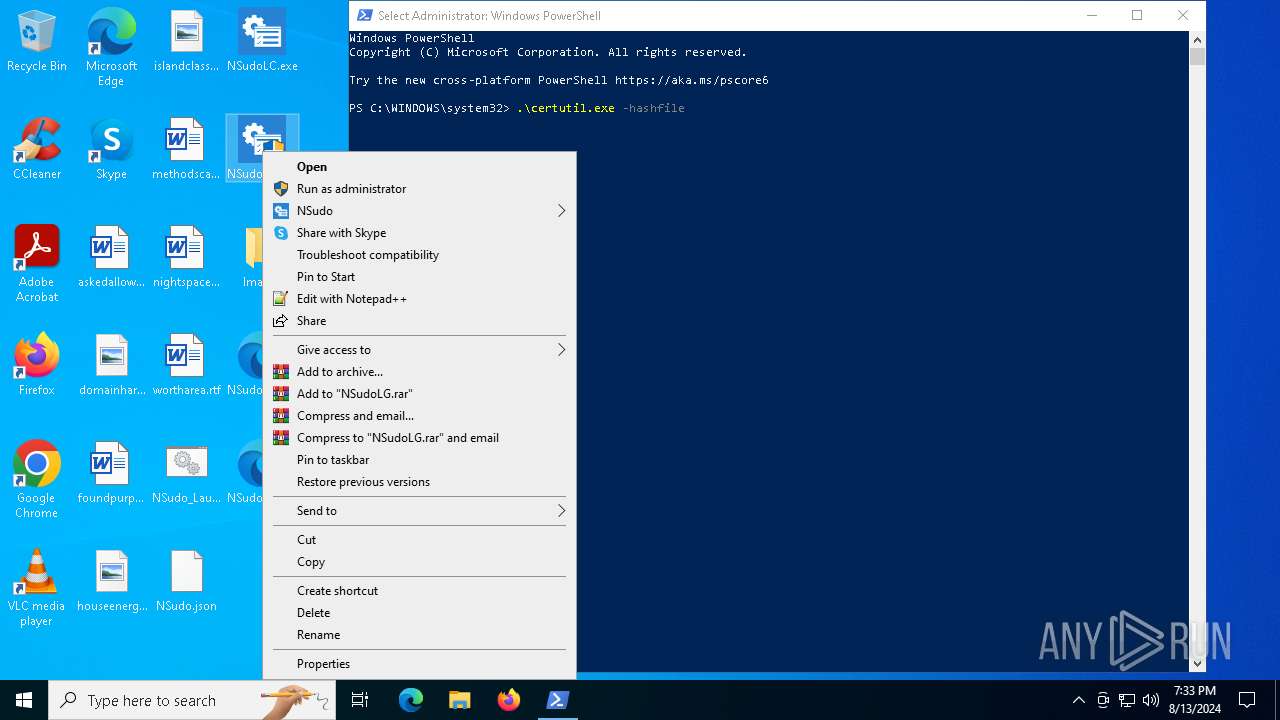
Task: Expand the Send to submenu
Action: [420, 511]
